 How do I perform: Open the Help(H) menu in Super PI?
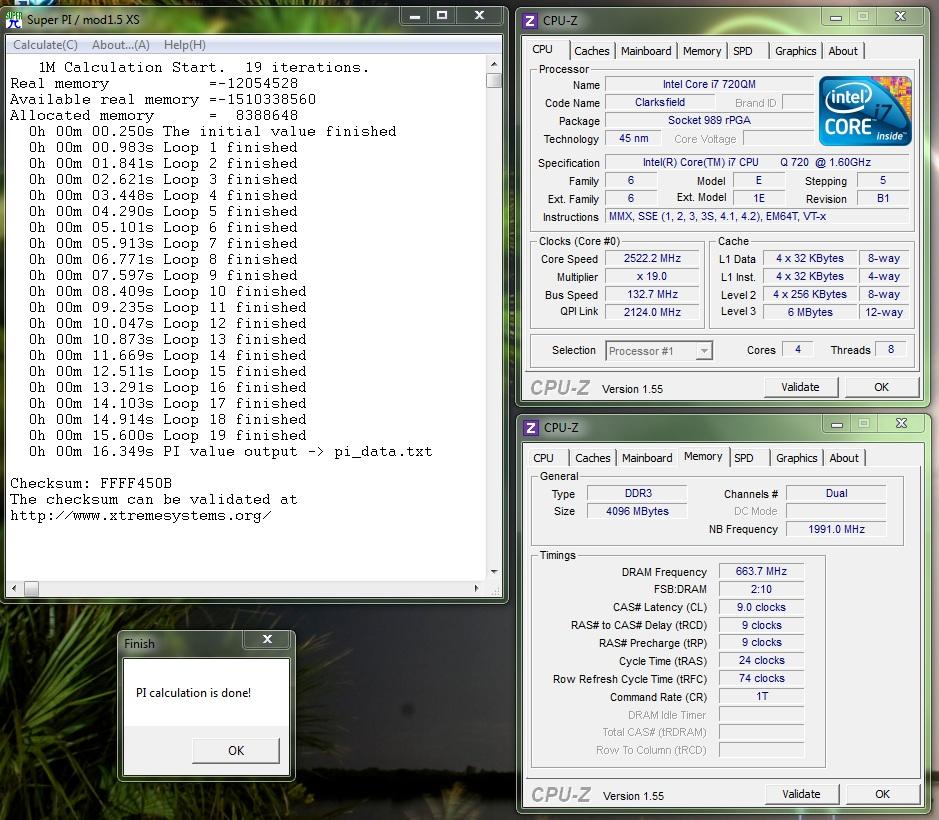tap(184, 45)
